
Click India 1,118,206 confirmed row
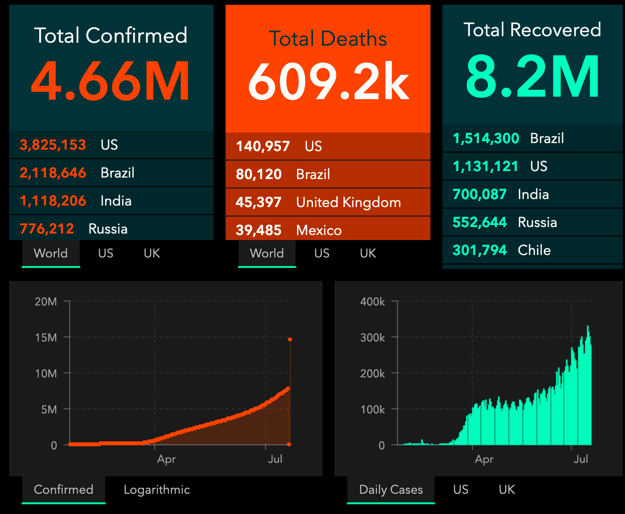(111, 201)
